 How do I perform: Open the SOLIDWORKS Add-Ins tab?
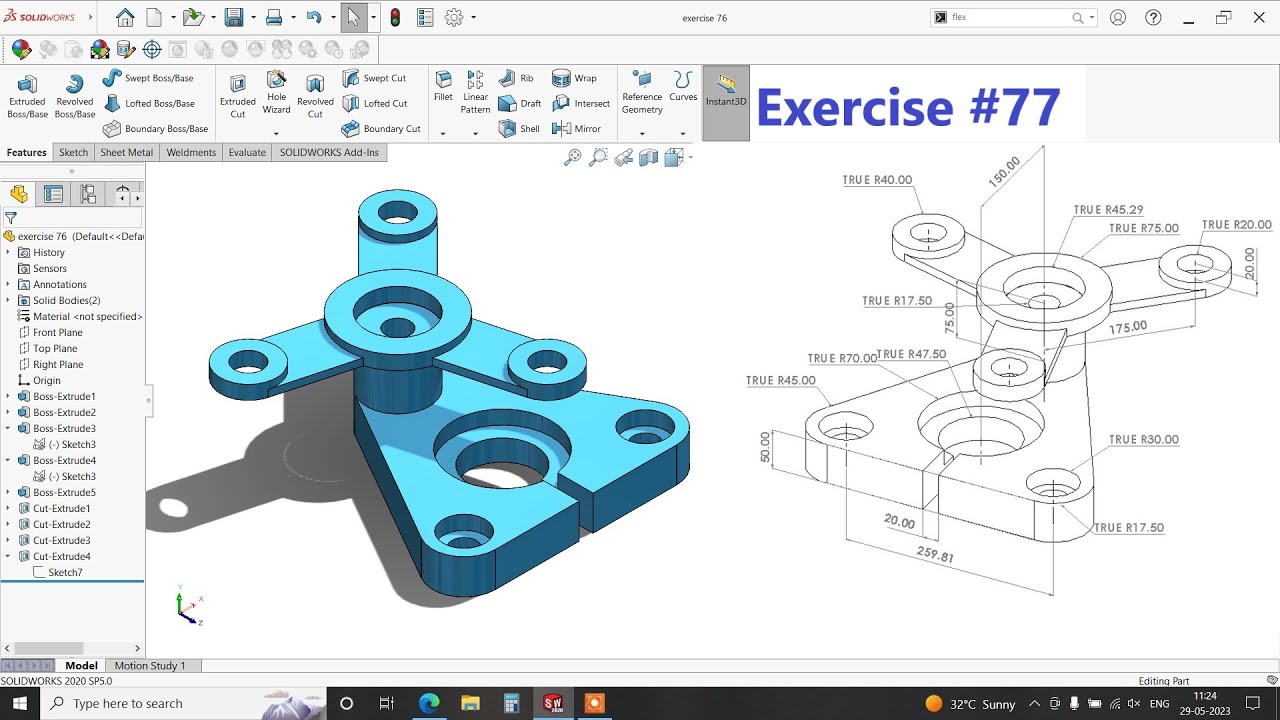(x=329, y=152)
